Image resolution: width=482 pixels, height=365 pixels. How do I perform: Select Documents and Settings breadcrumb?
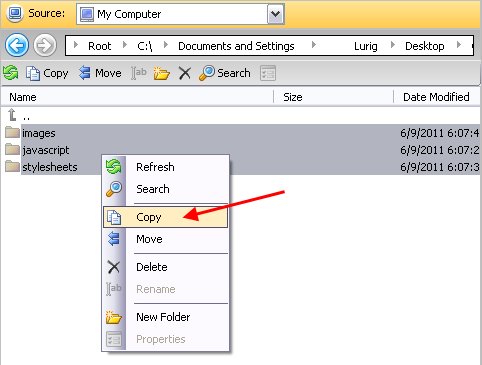tap(236, 46)
